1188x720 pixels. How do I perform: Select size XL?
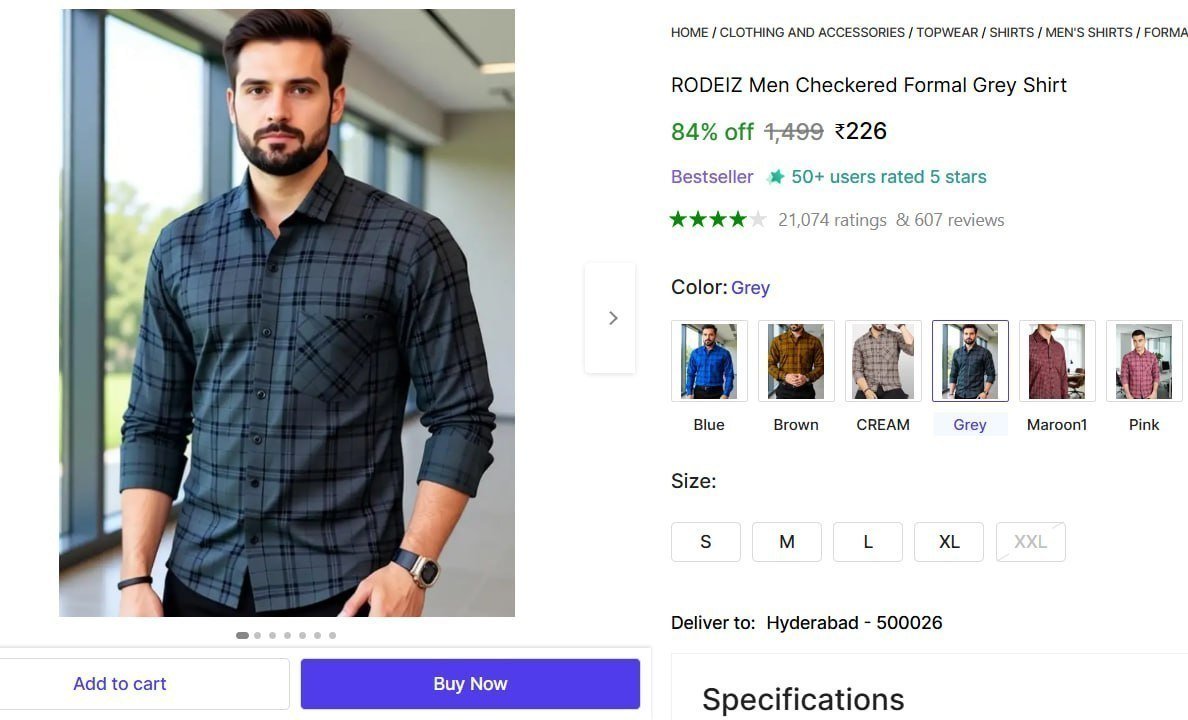[x=948, y=541]
